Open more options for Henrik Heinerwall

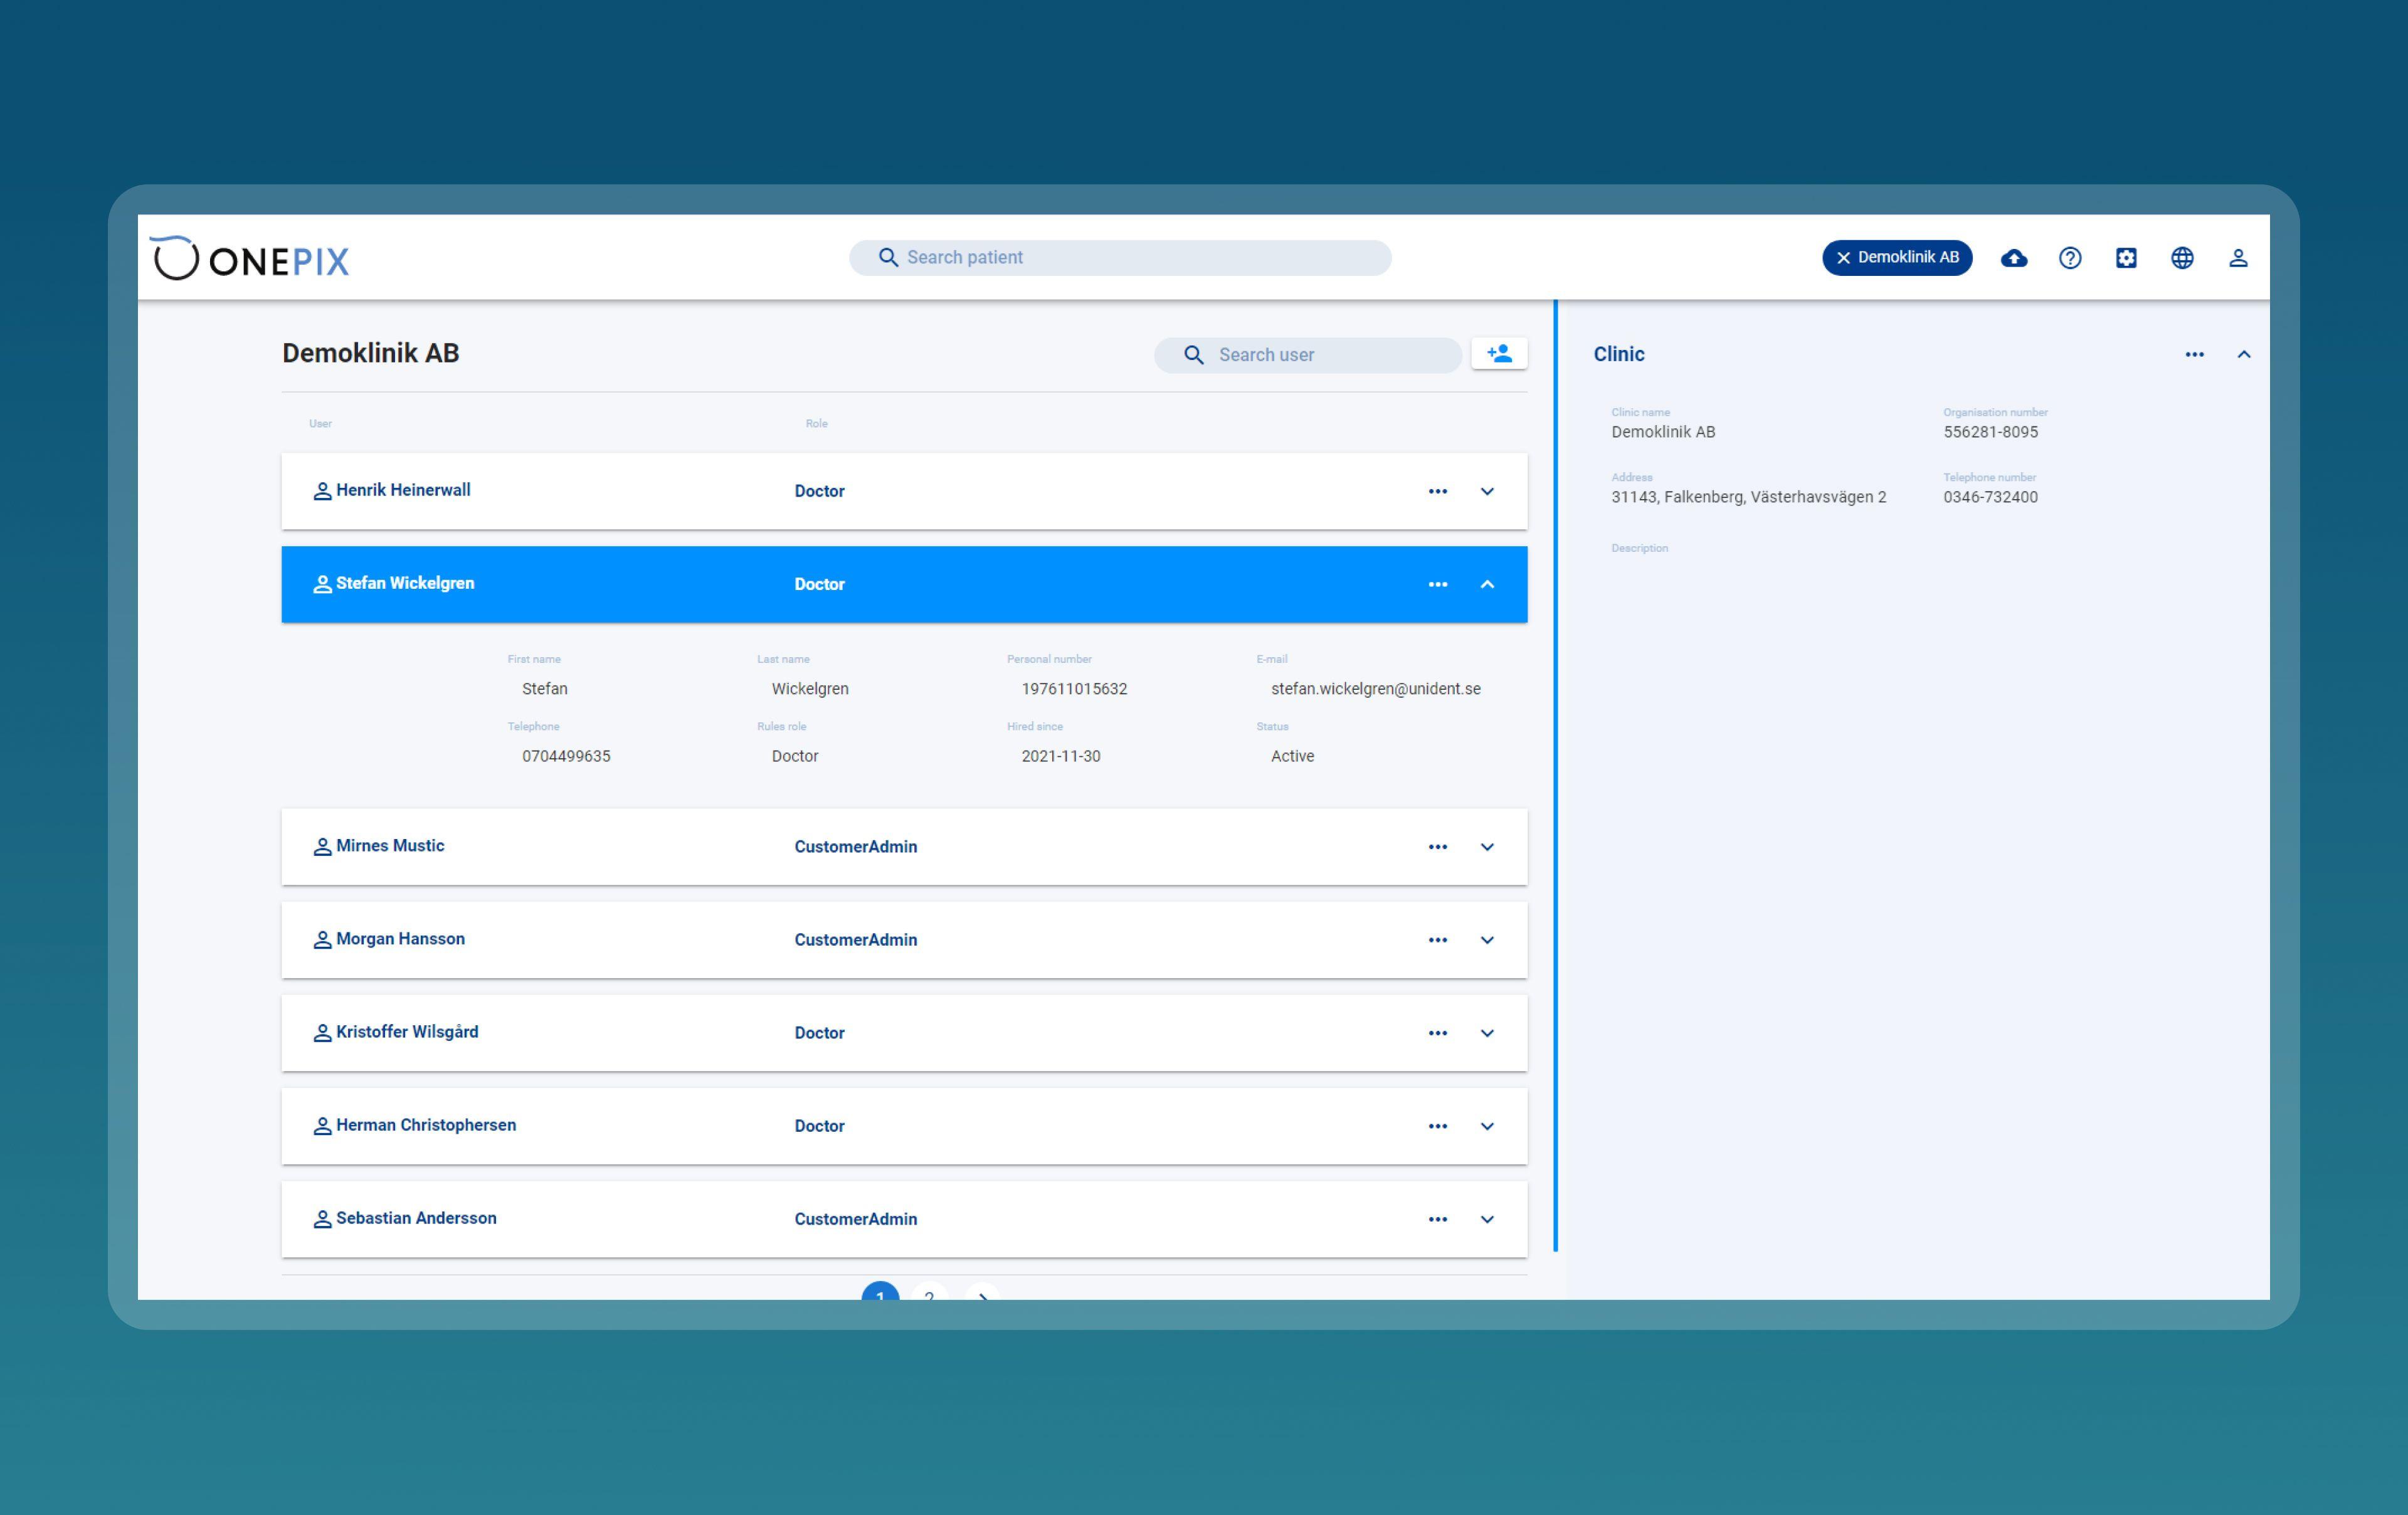1438,491
